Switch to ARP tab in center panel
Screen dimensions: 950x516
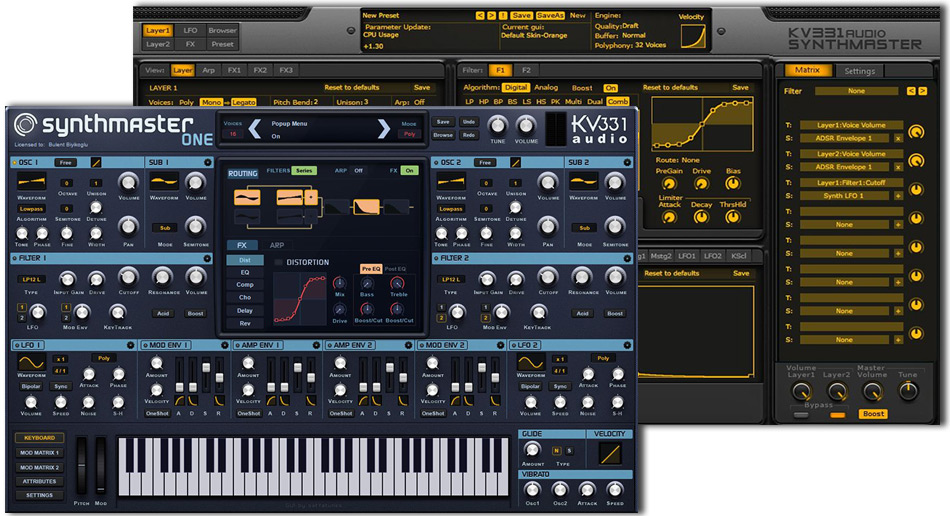[277, 245]
